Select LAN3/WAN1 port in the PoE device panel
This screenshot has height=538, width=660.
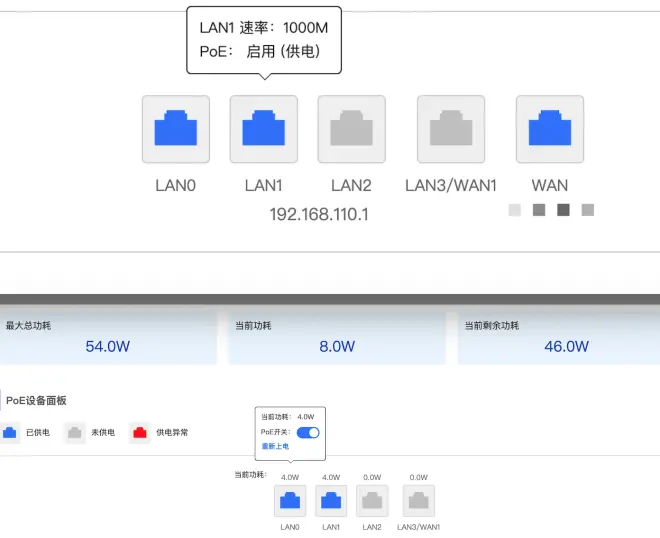pos(419,500)
